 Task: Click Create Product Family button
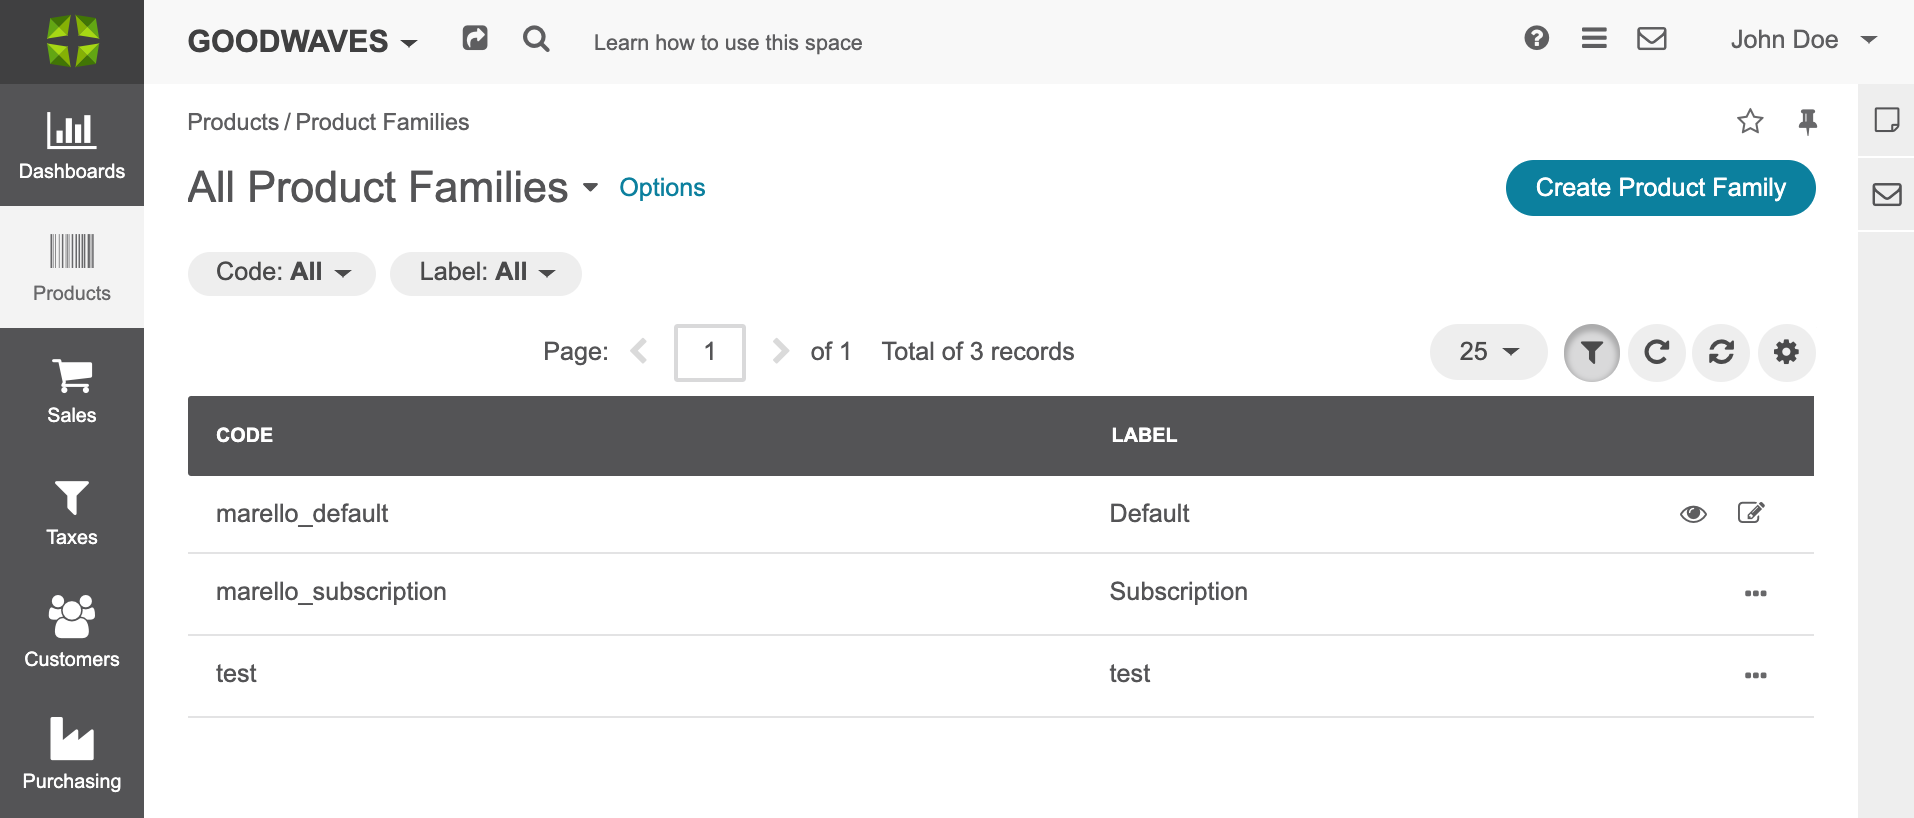point(1661,188)
